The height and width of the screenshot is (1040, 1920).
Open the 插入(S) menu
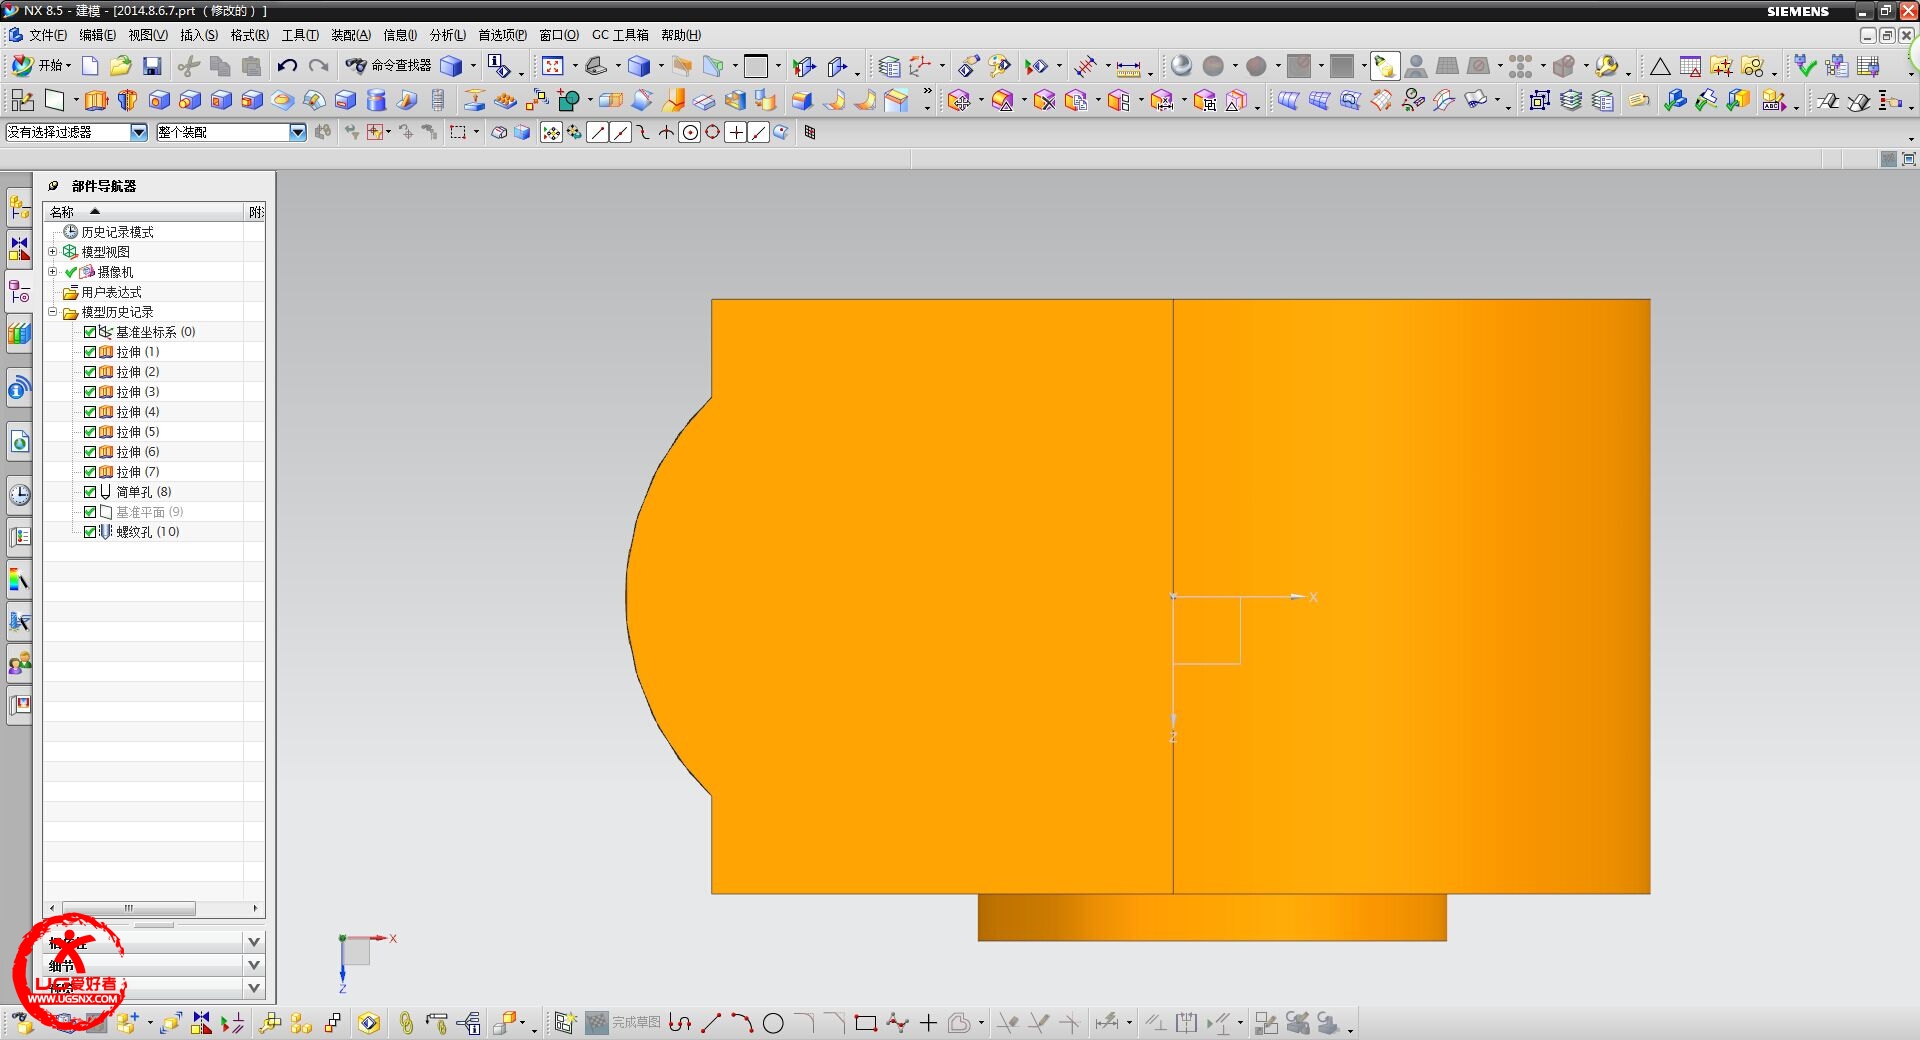[199, 35]
